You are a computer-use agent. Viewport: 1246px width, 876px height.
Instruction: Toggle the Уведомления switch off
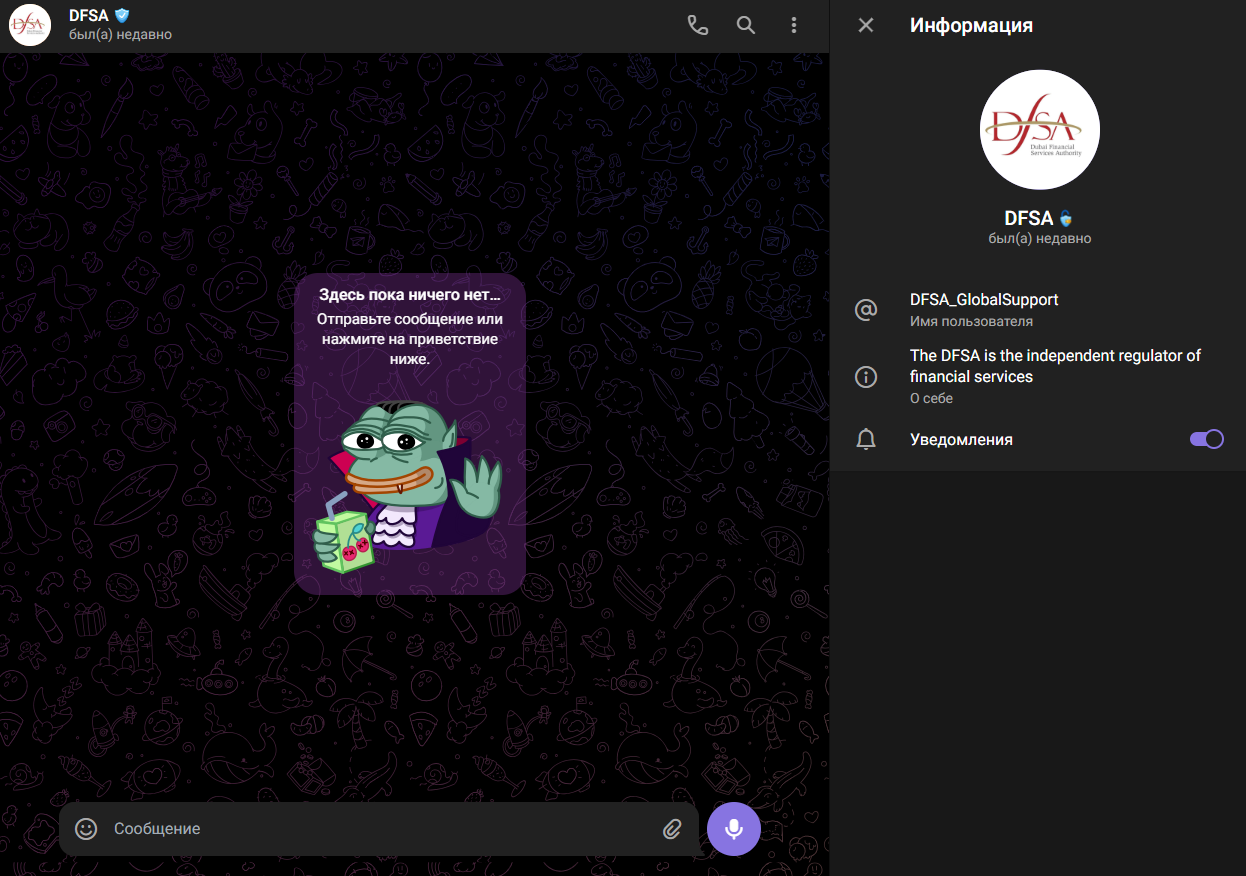click(x=1206, y=439)
